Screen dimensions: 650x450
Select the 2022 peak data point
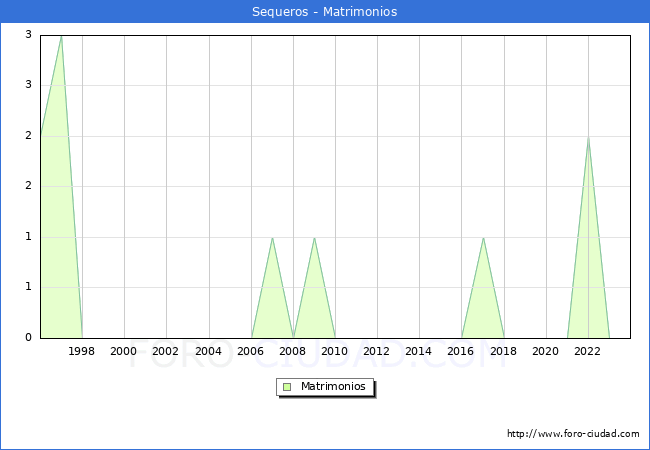click(588, 137)
